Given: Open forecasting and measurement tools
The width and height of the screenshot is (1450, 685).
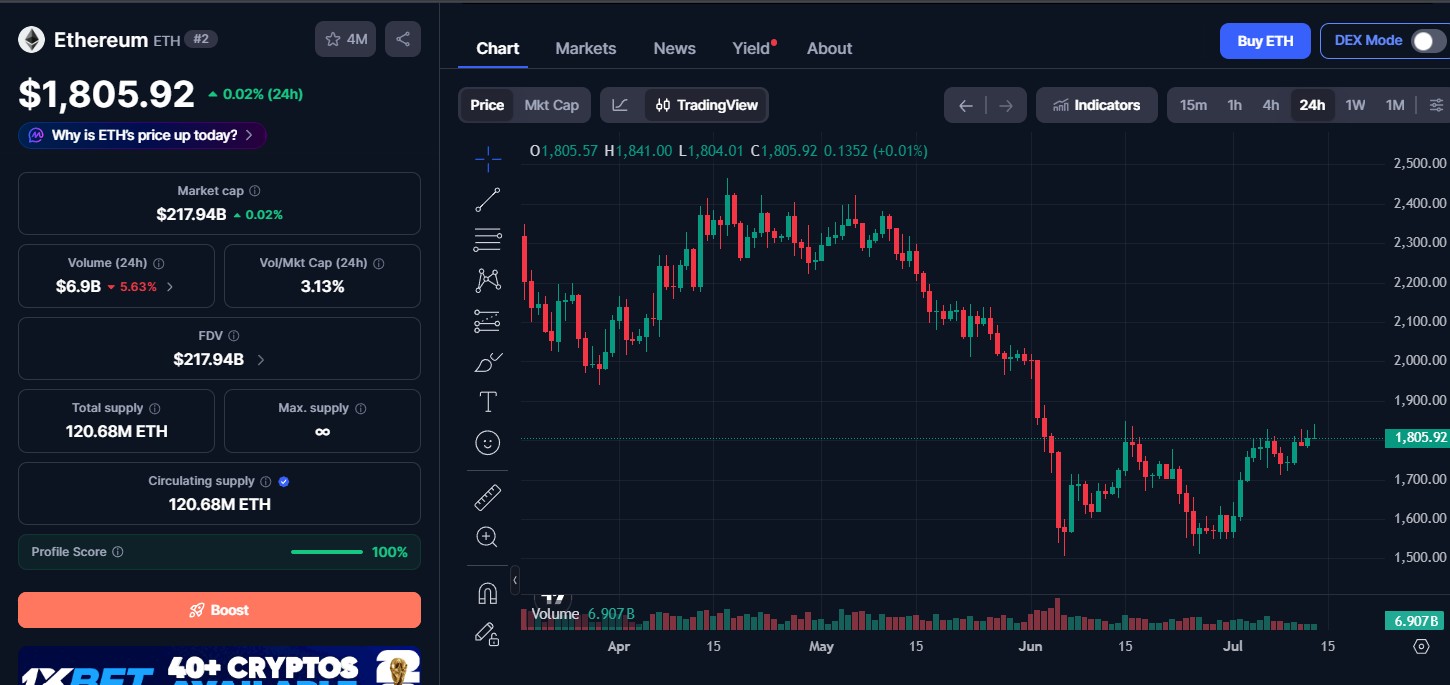Looking at the screenshot, I should [488, 321].
